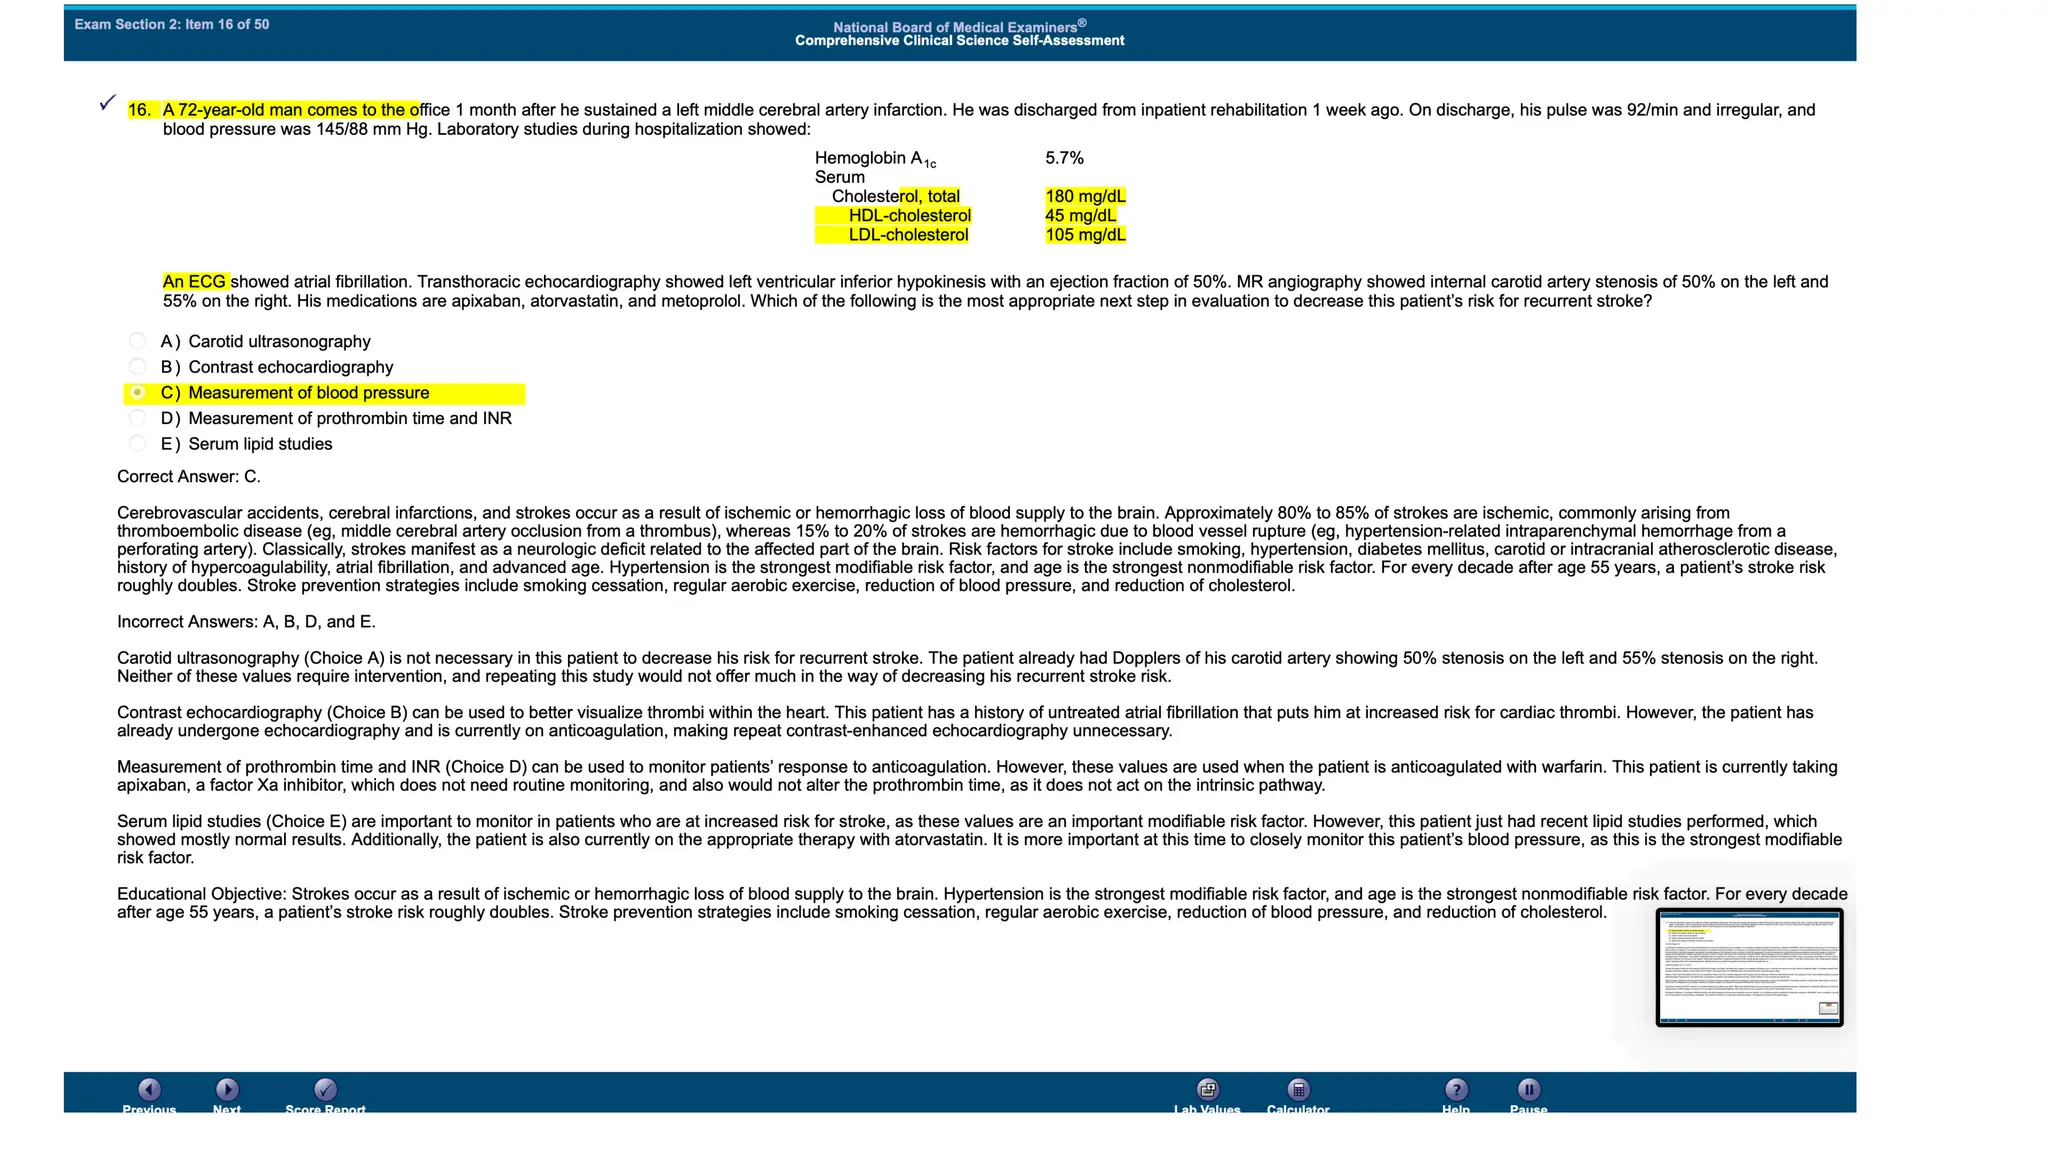Select radio option C Measurement of blood pressure

138,393
